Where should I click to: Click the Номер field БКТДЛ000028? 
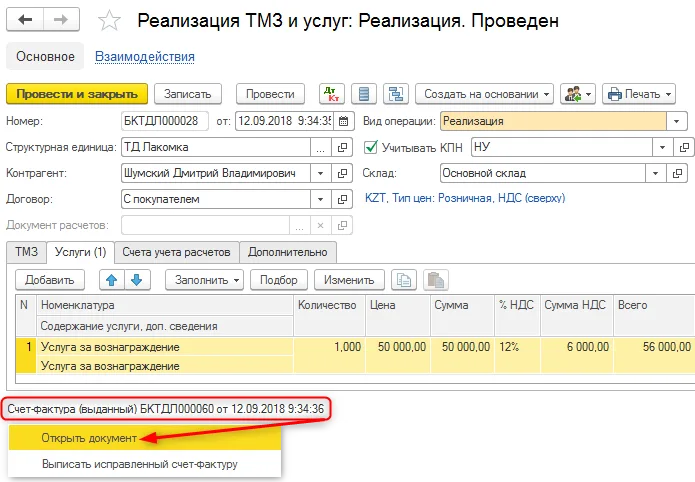(164, 121)
